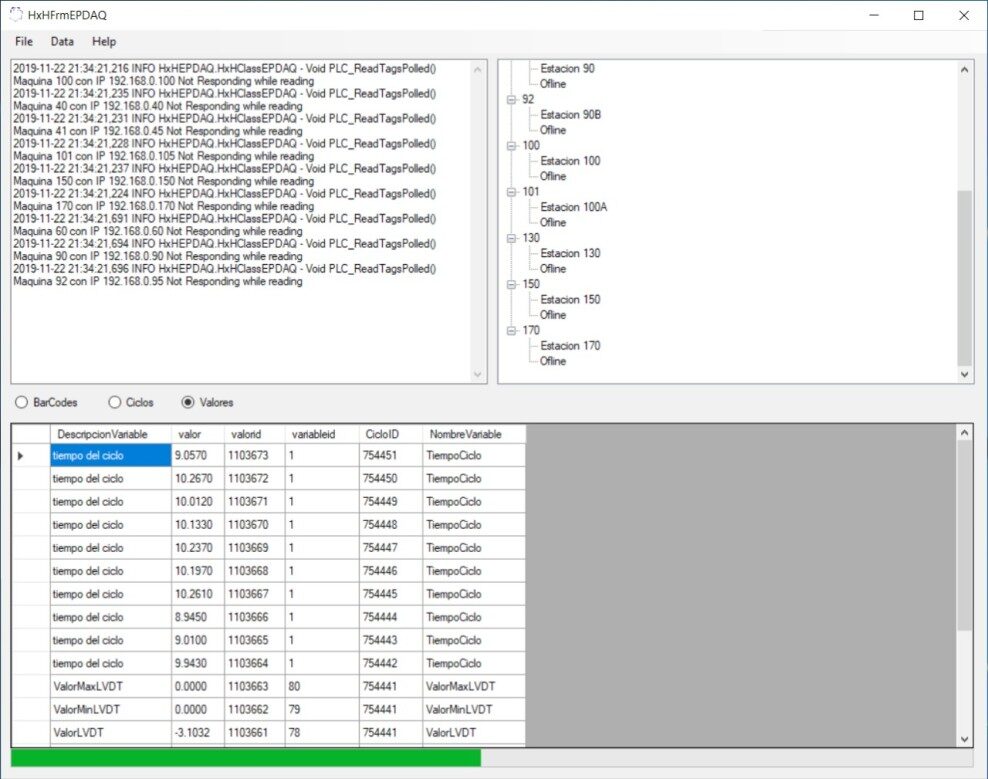Viewport: 988px width, 779px height.
Task: Collapse tree node 130
Action: pos(512,238)
